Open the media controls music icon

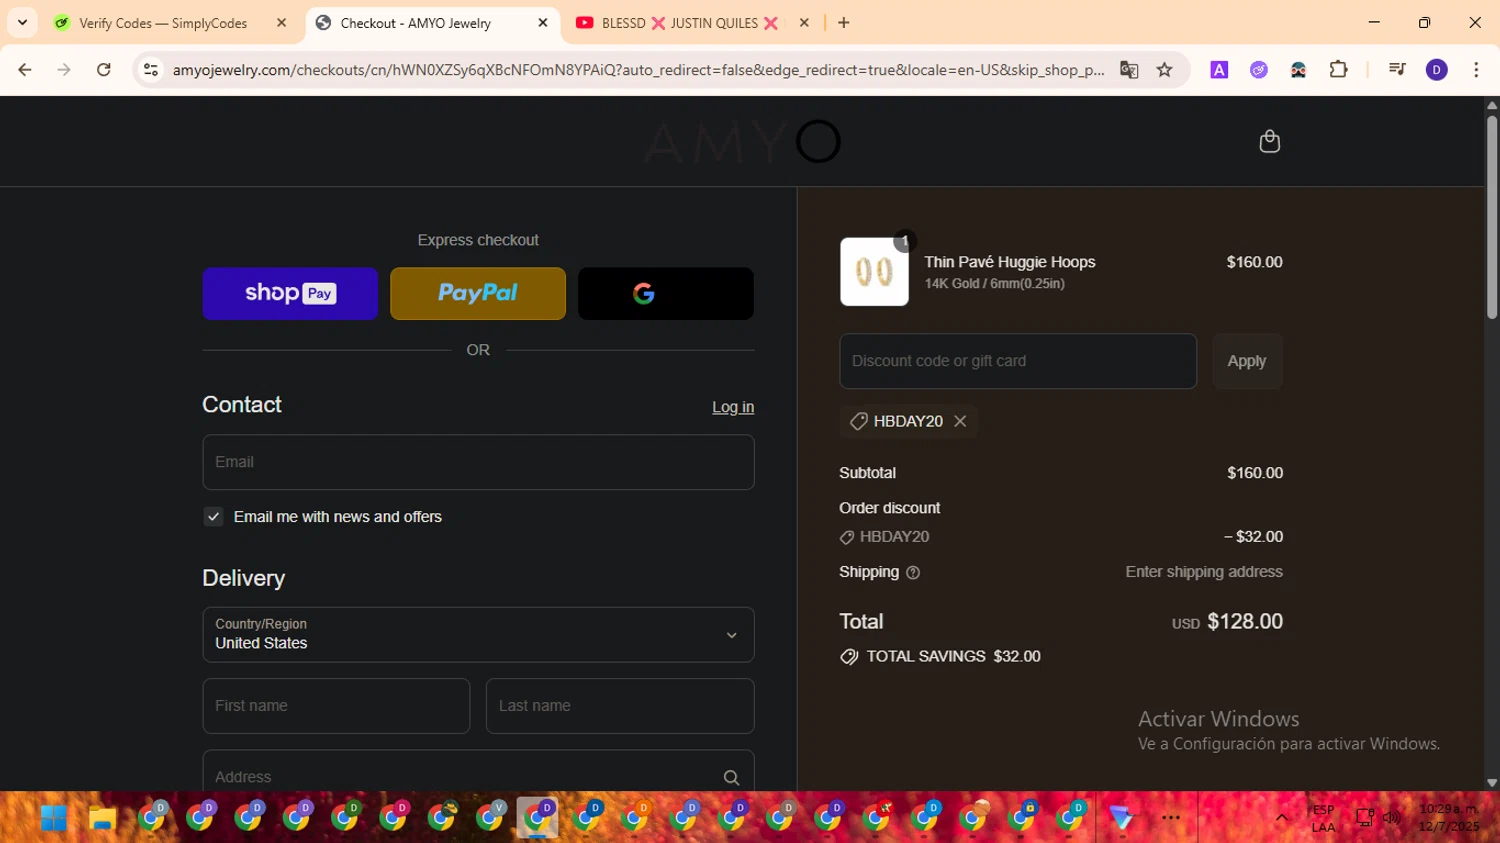coord(1397,70)
